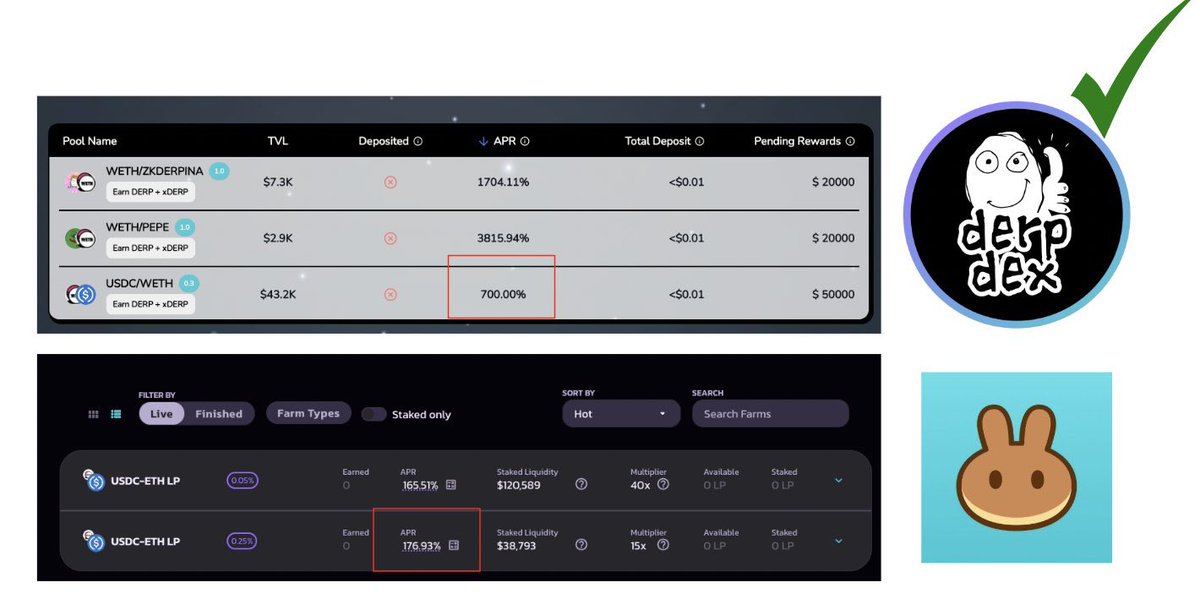Click the derpdex logo
The height and width of the screenshot is (615, 1200).
coord(1016,215)
